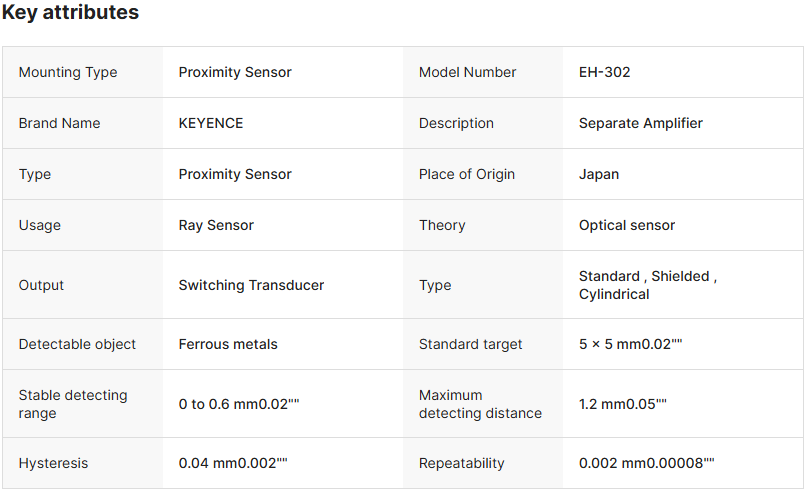Click the Key attributes heading

tap(70, 13)
